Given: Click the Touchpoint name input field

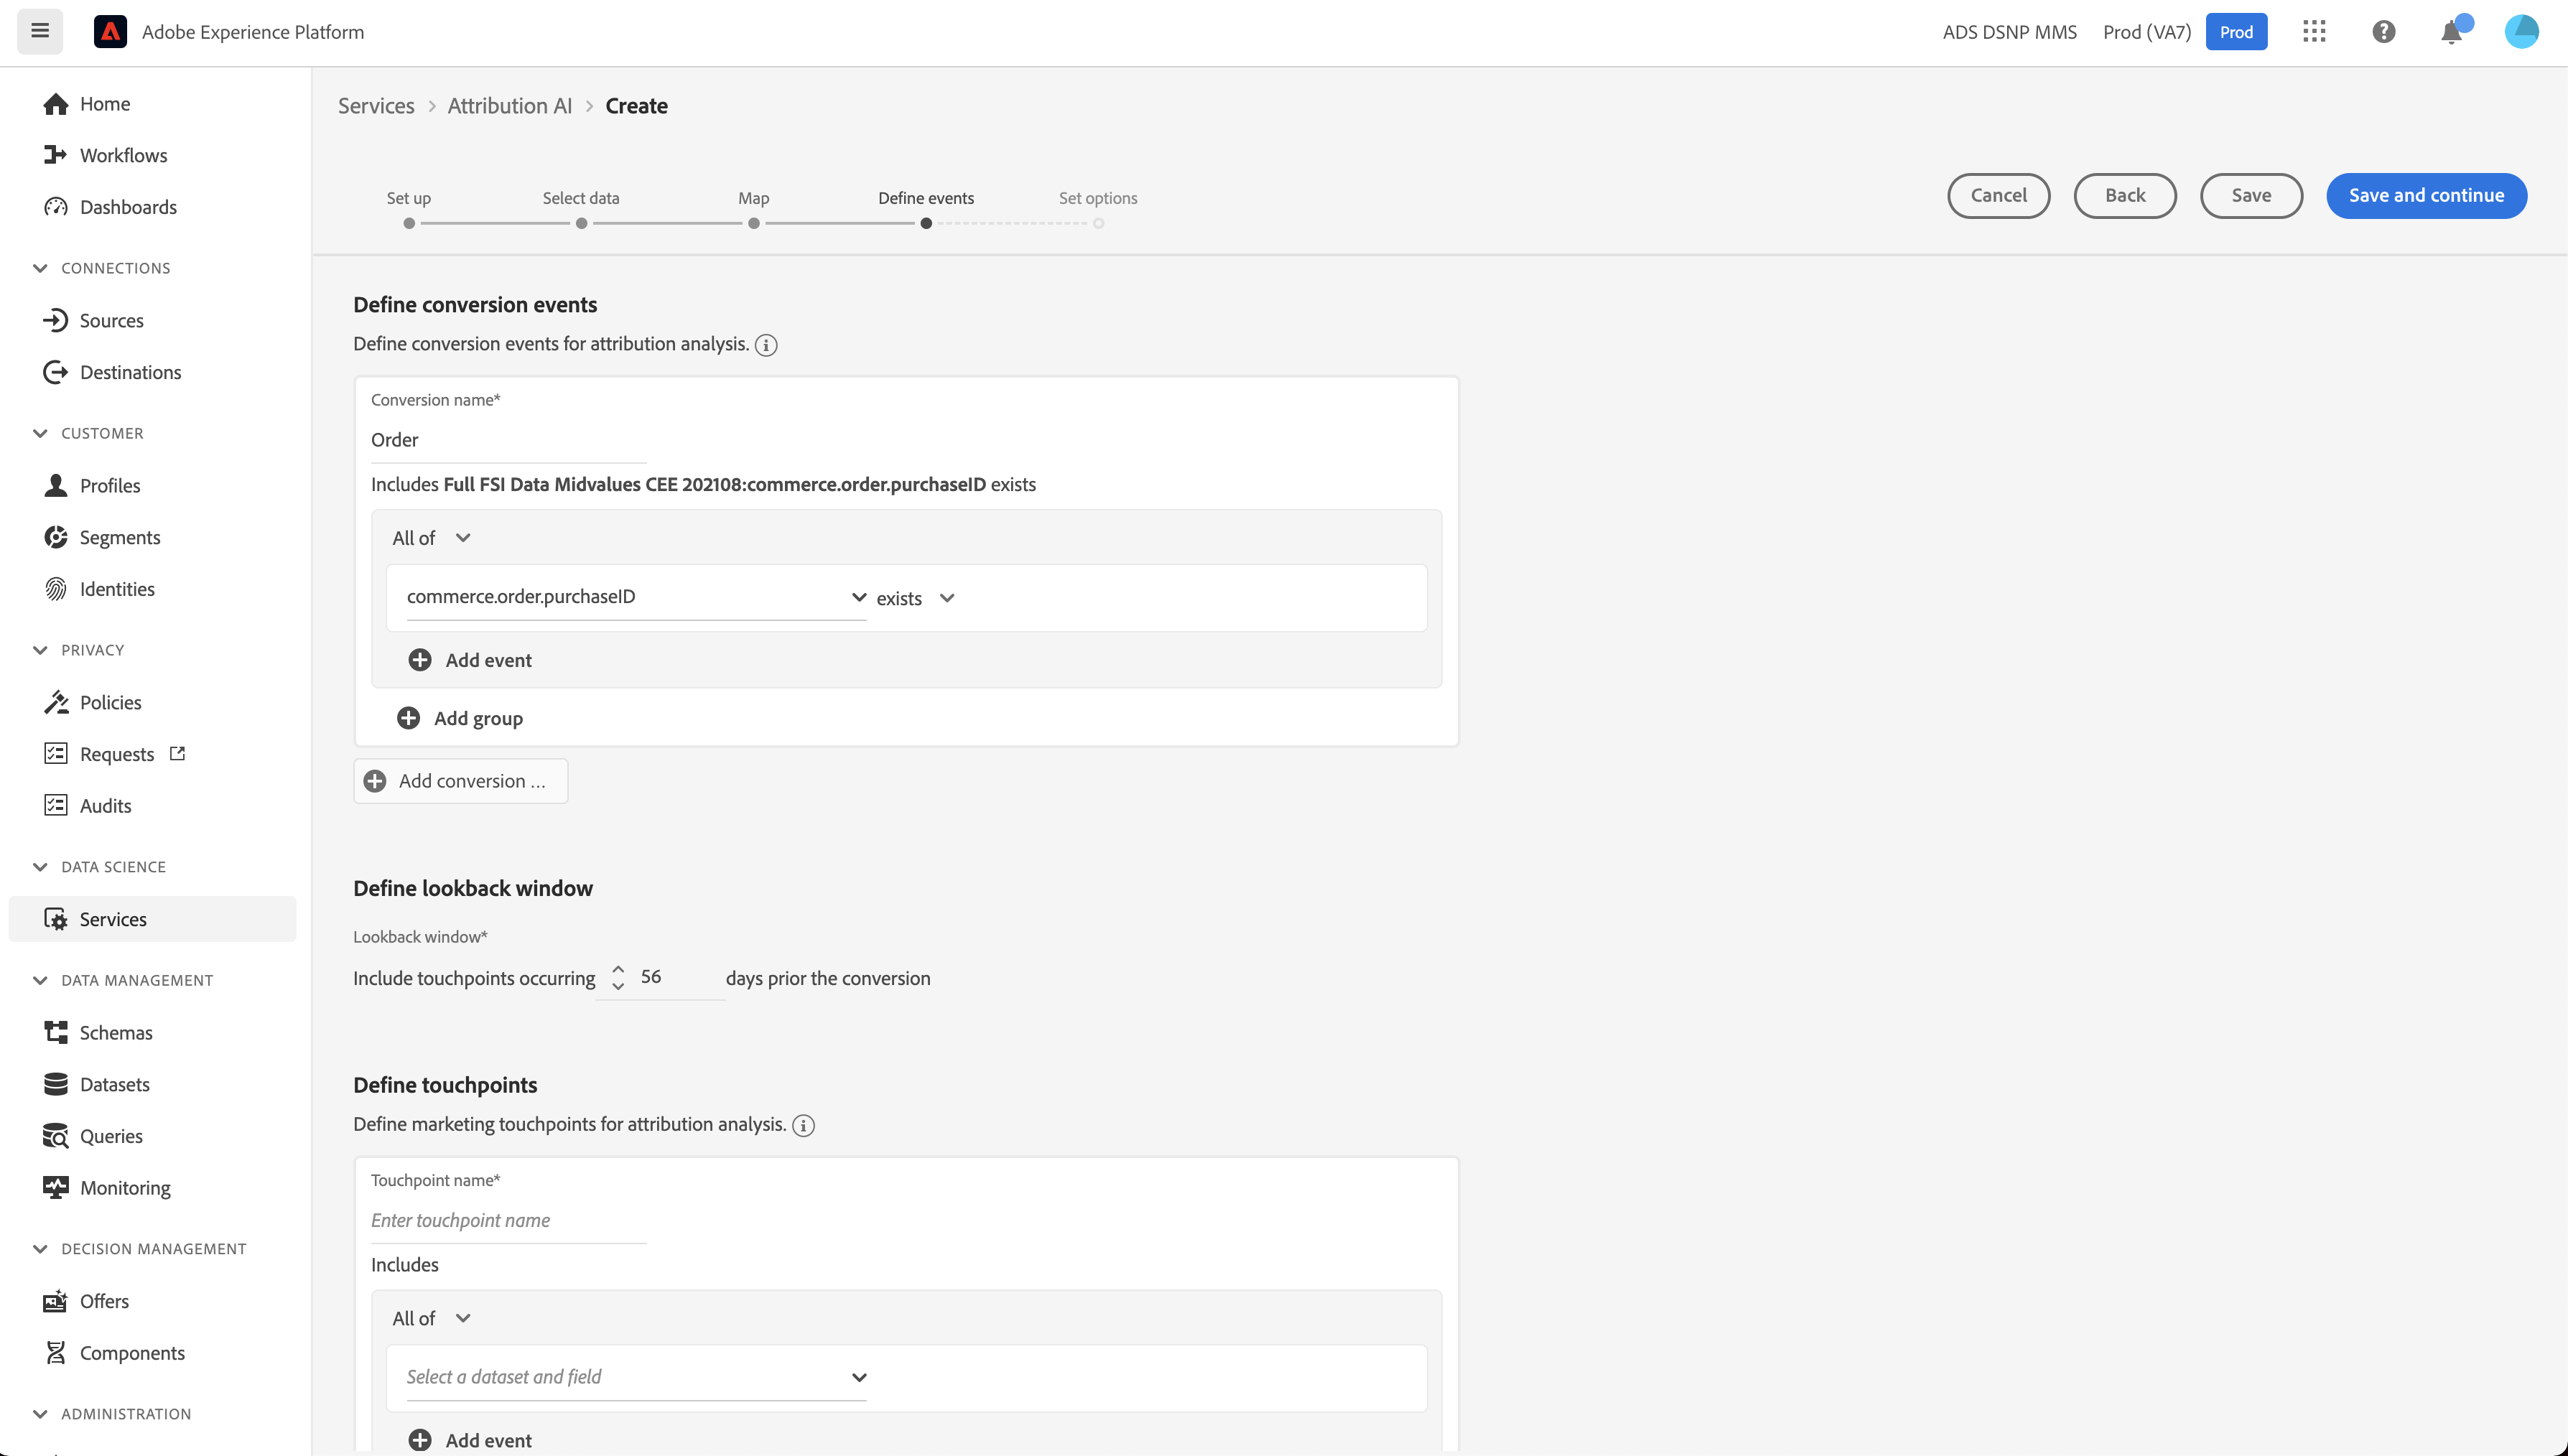Looking at the screenshot, I should [x=508, y=1220].
